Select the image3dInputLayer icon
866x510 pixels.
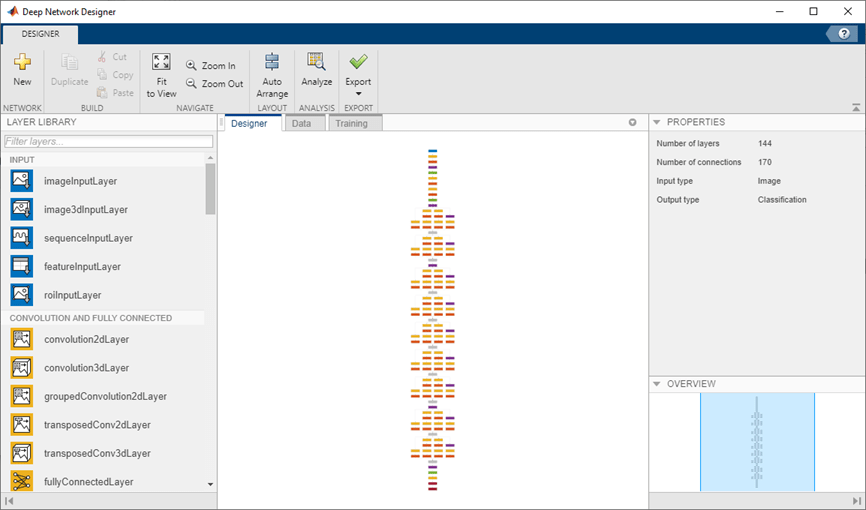(22, 209)
